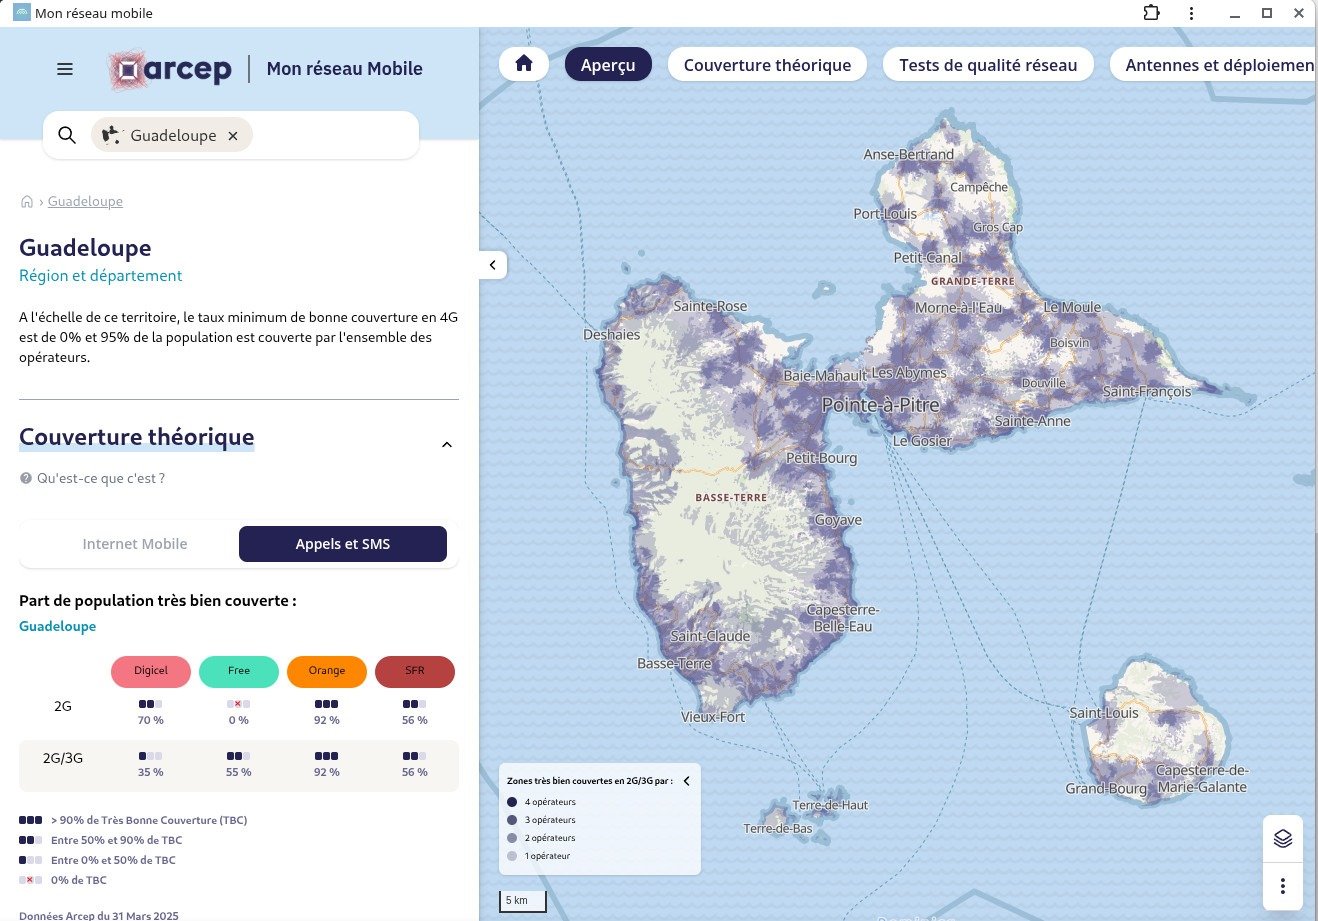1318x921 pixels.
Task: Click the 2 opérateurs legend entry
Action: 541,838
